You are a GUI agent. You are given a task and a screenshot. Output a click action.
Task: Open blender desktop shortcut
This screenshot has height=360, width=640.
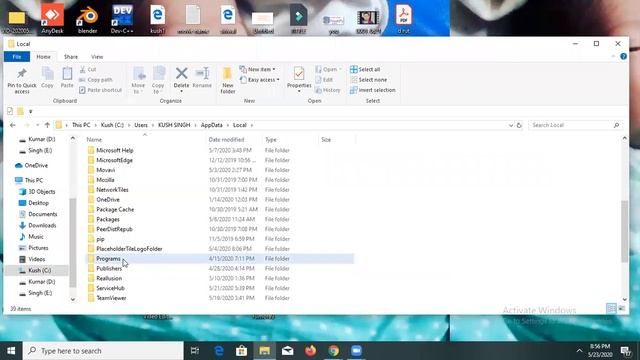tap(87, 18)
